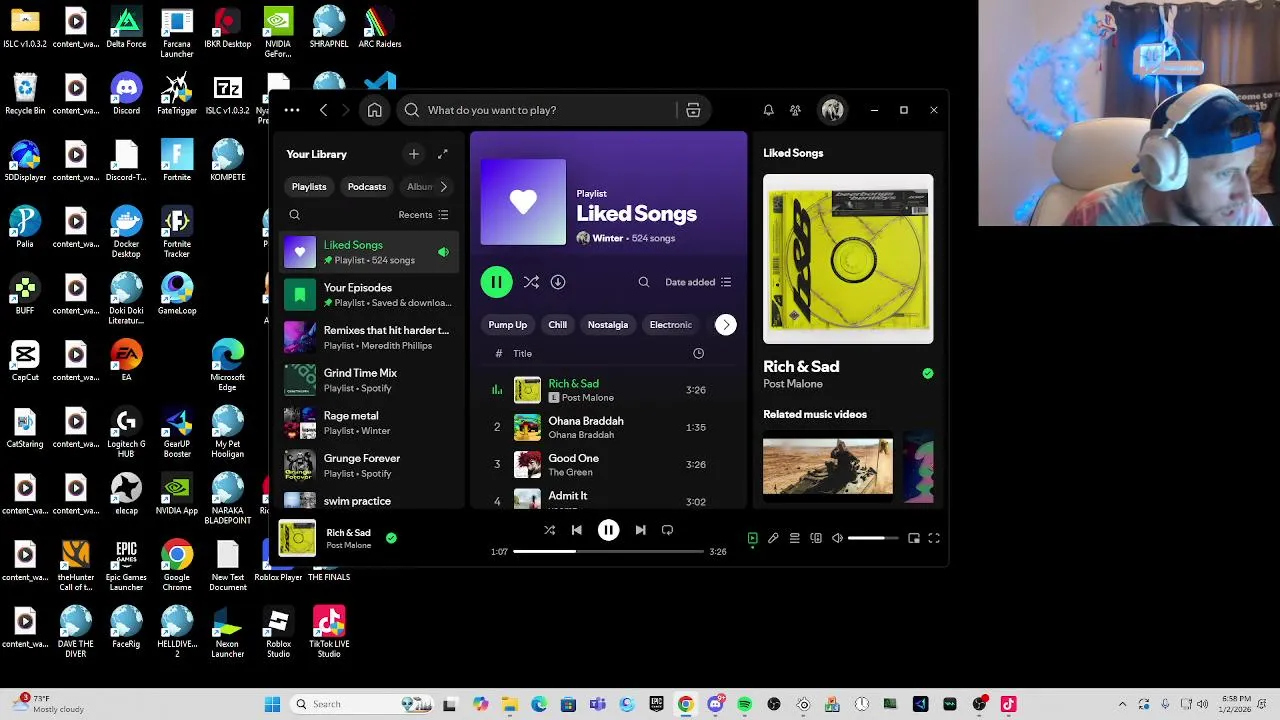Download Liked Songs with the download icon
This screenshot has height=720, width=1280.
558,282
